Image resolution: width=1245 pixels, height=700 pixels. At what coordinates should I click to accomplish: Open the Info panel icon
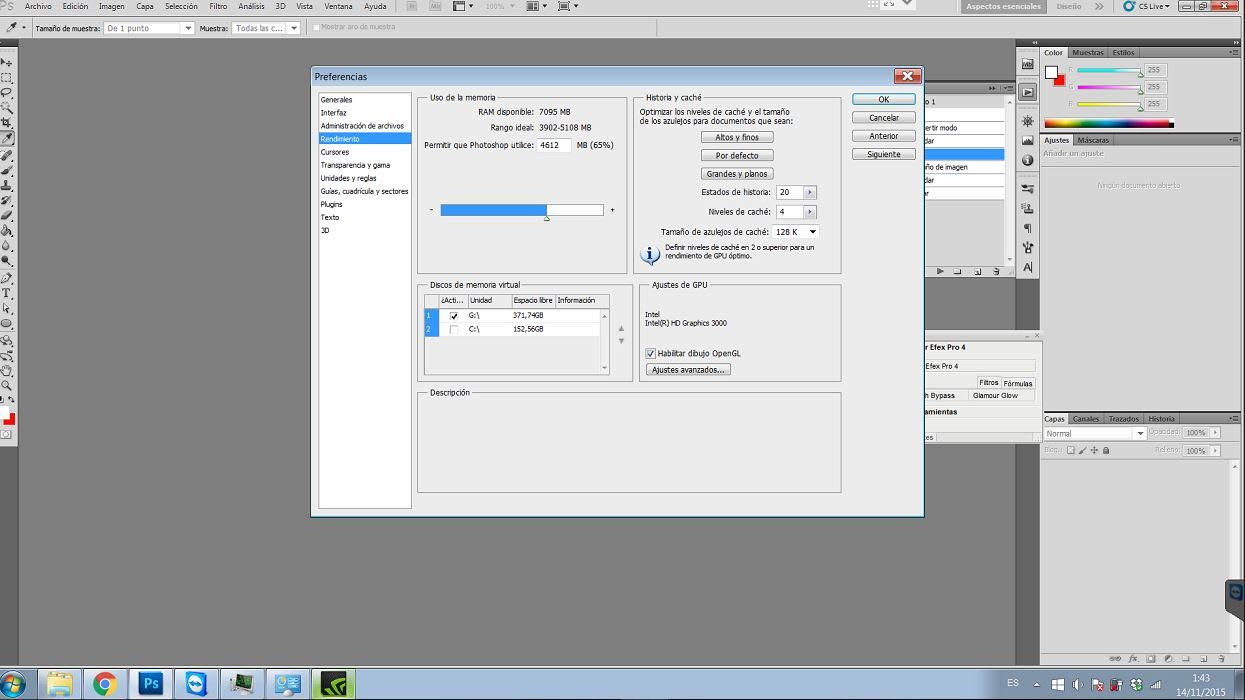coord(1028,161)
